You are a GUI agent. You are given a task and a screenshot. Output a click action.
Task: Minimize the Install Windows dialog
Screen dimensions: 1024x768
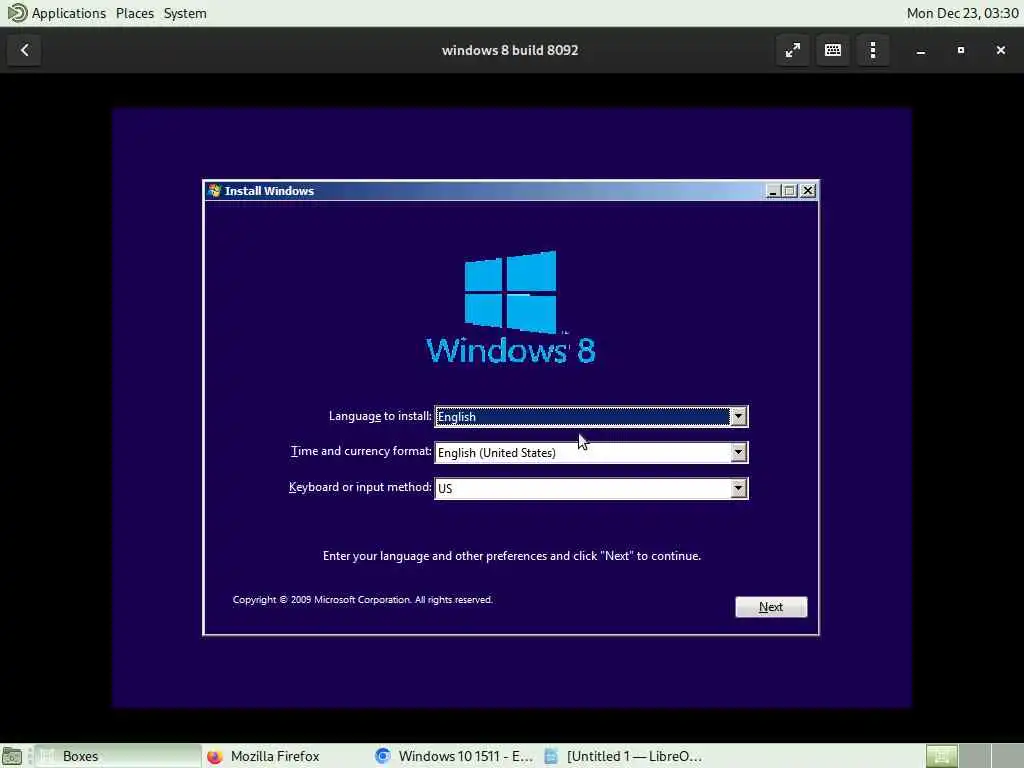[x=773, y=191]
